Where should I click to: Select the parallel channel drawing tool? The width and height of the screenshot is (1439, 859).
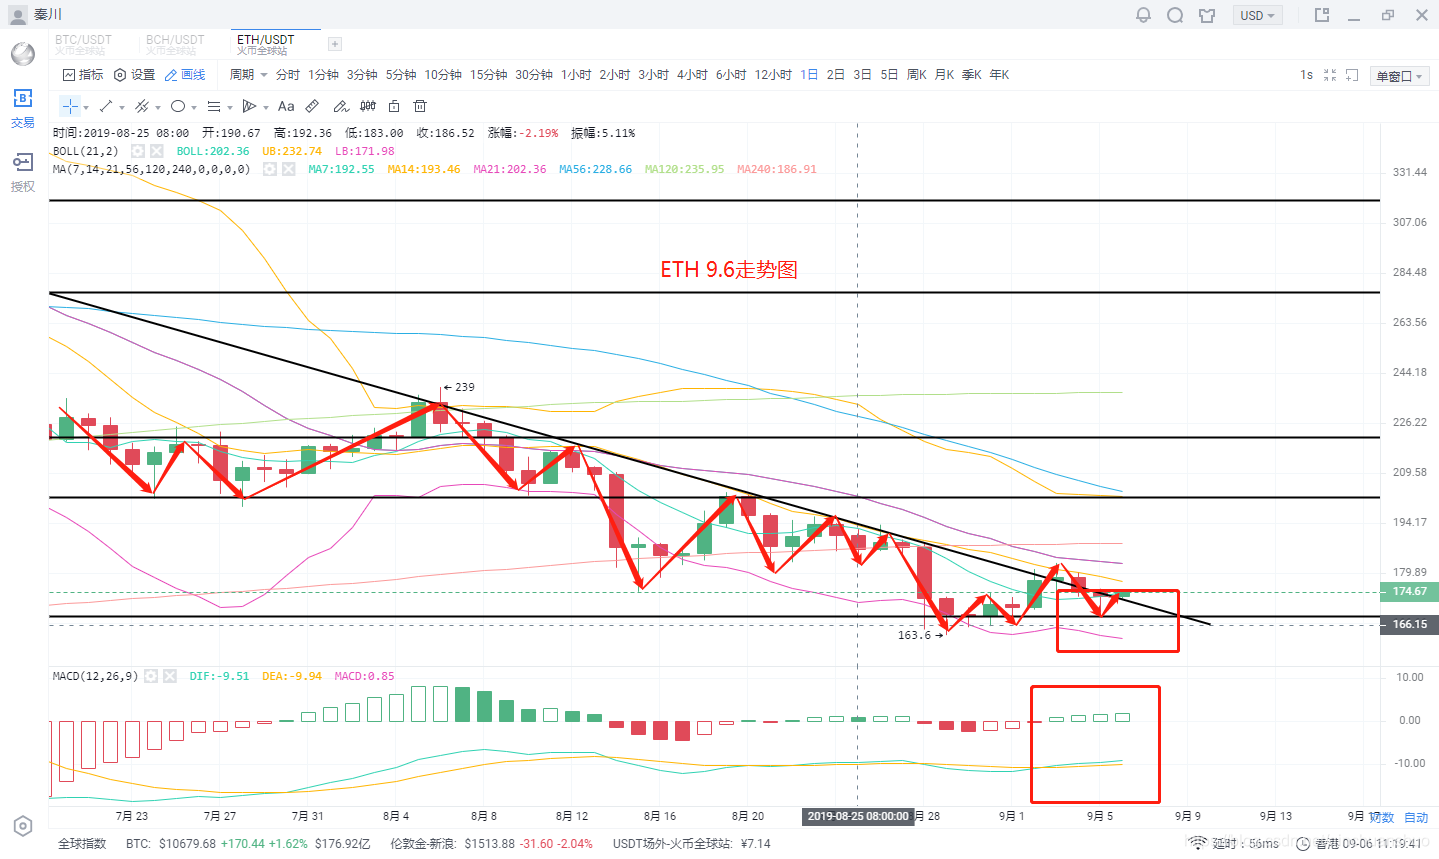coord(142,106)
